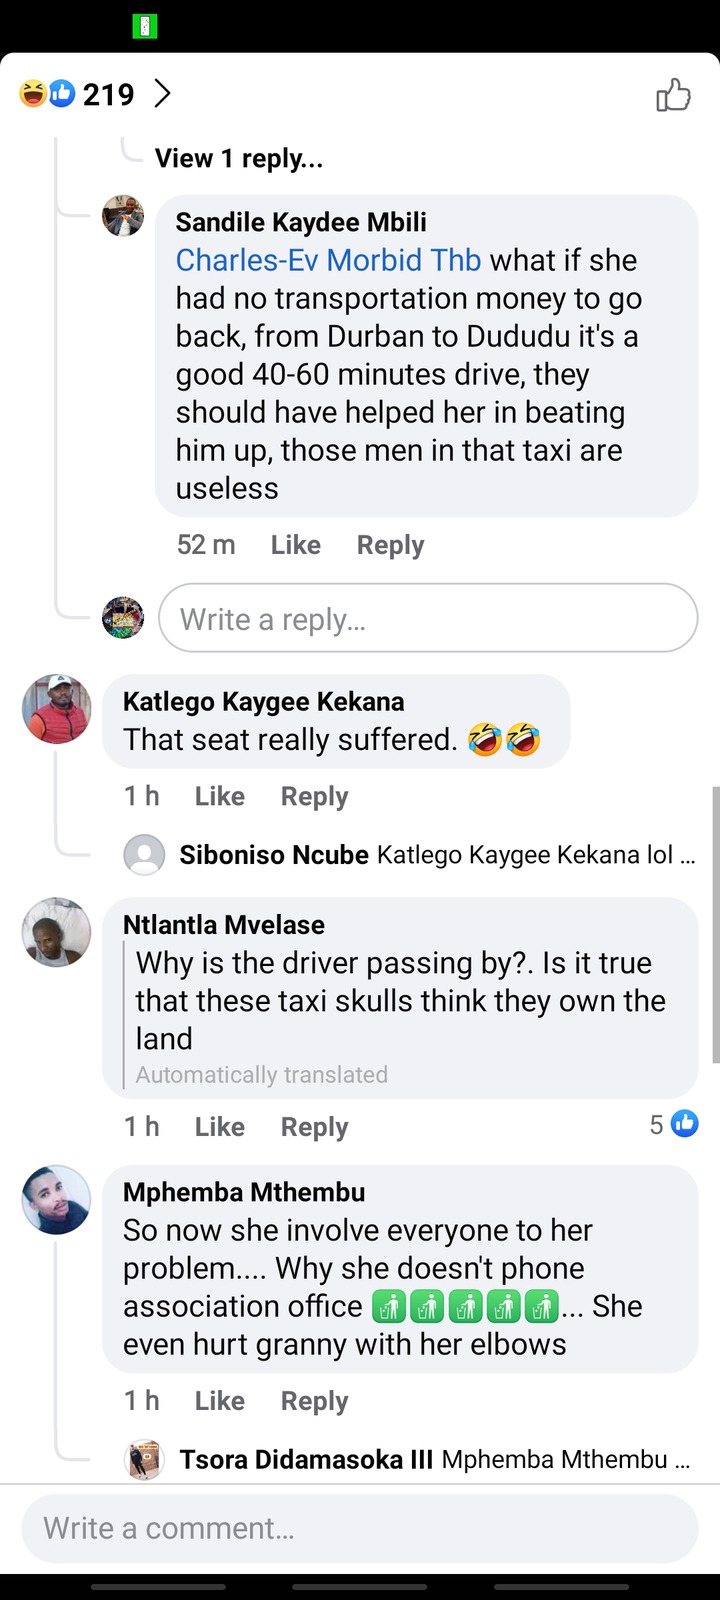720x1600 pixels.
Task: Like Ntlantla Mvelase's comment
Action: [219, 1127]
